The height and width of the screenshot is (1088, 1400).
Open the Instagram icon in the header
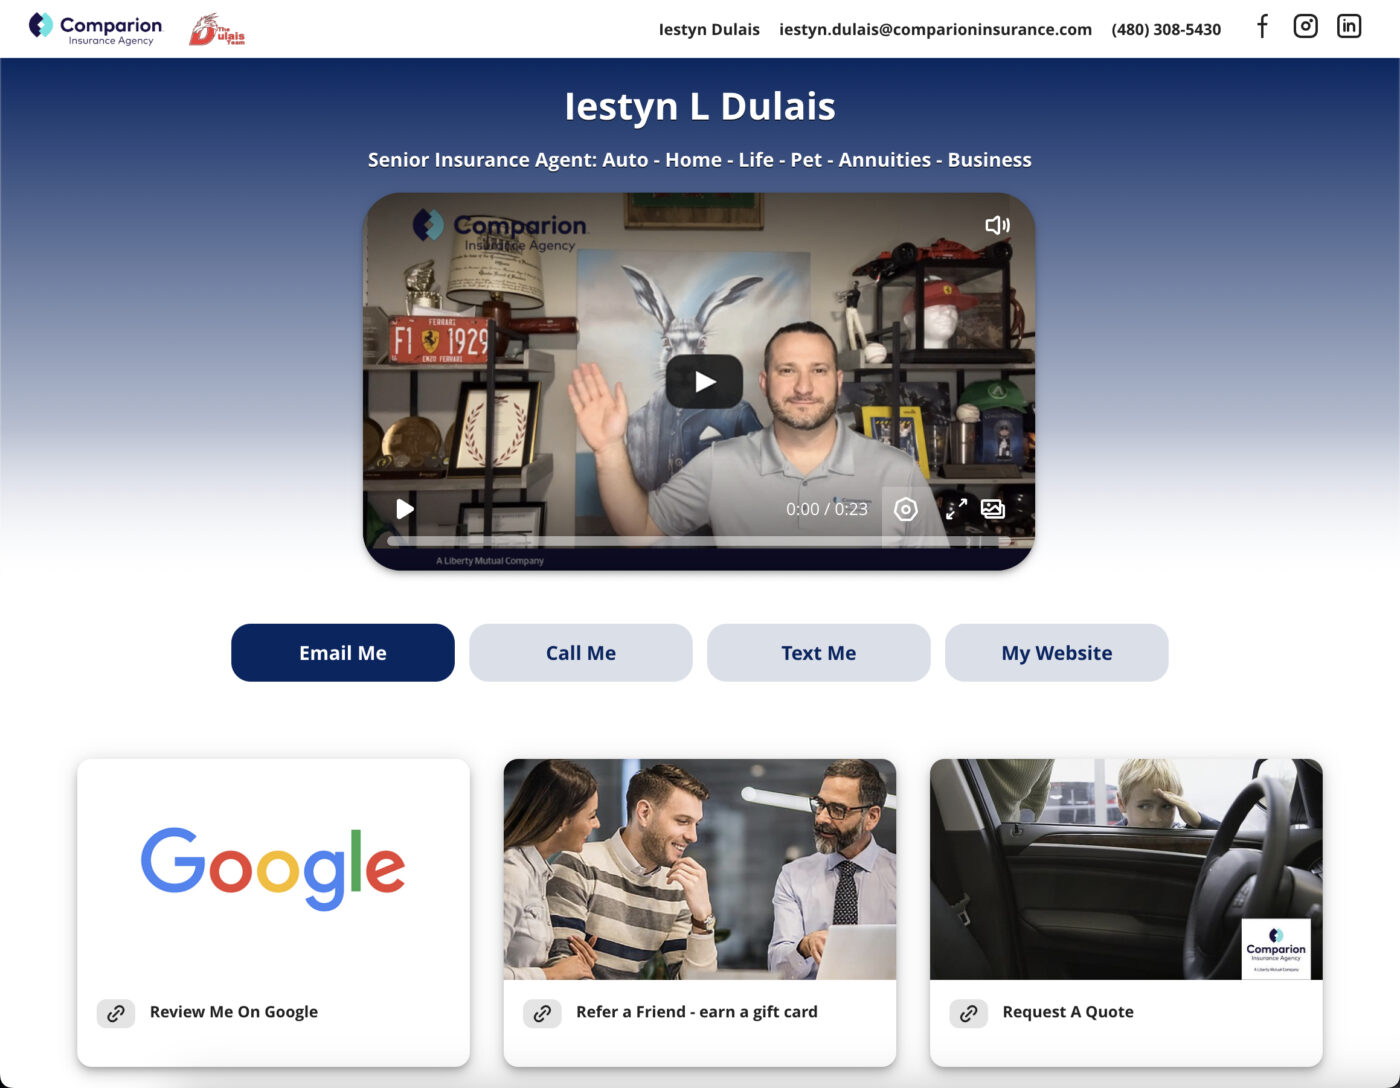point(1305,26)
